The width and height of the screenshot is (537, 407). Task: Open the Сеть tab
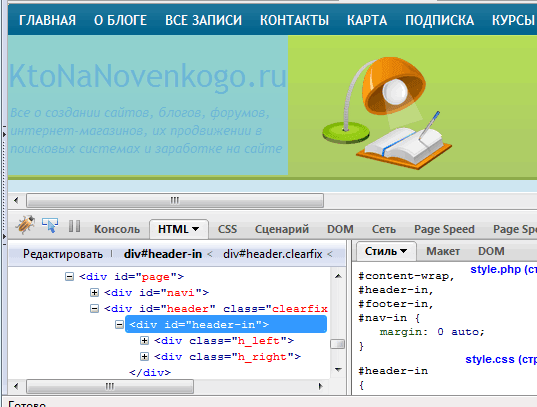click(384, 229)
